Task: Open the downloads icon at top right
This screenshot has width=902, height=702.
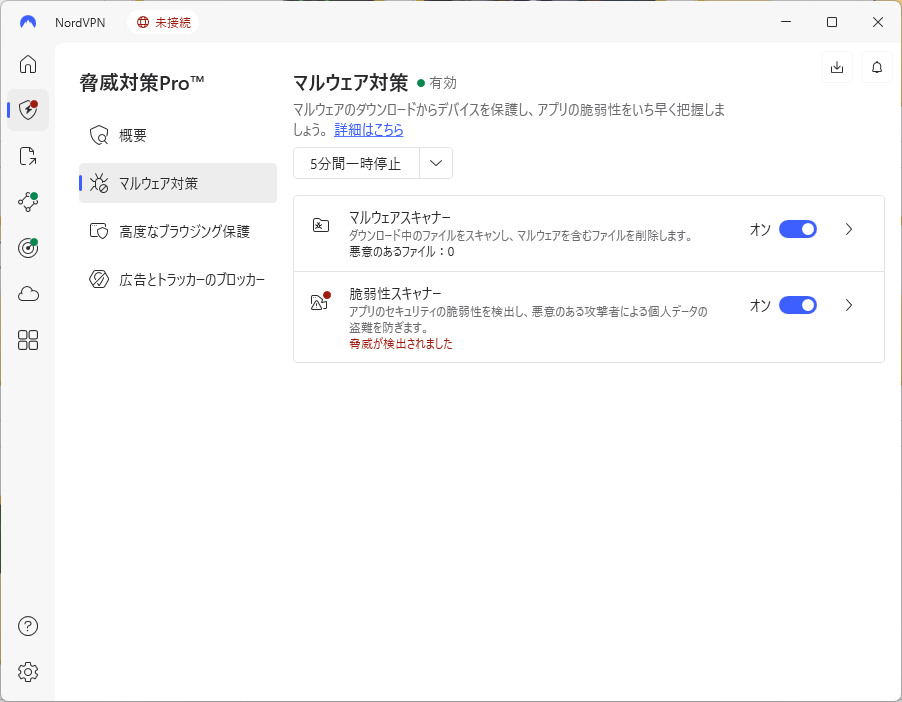Action: (837, 67)
